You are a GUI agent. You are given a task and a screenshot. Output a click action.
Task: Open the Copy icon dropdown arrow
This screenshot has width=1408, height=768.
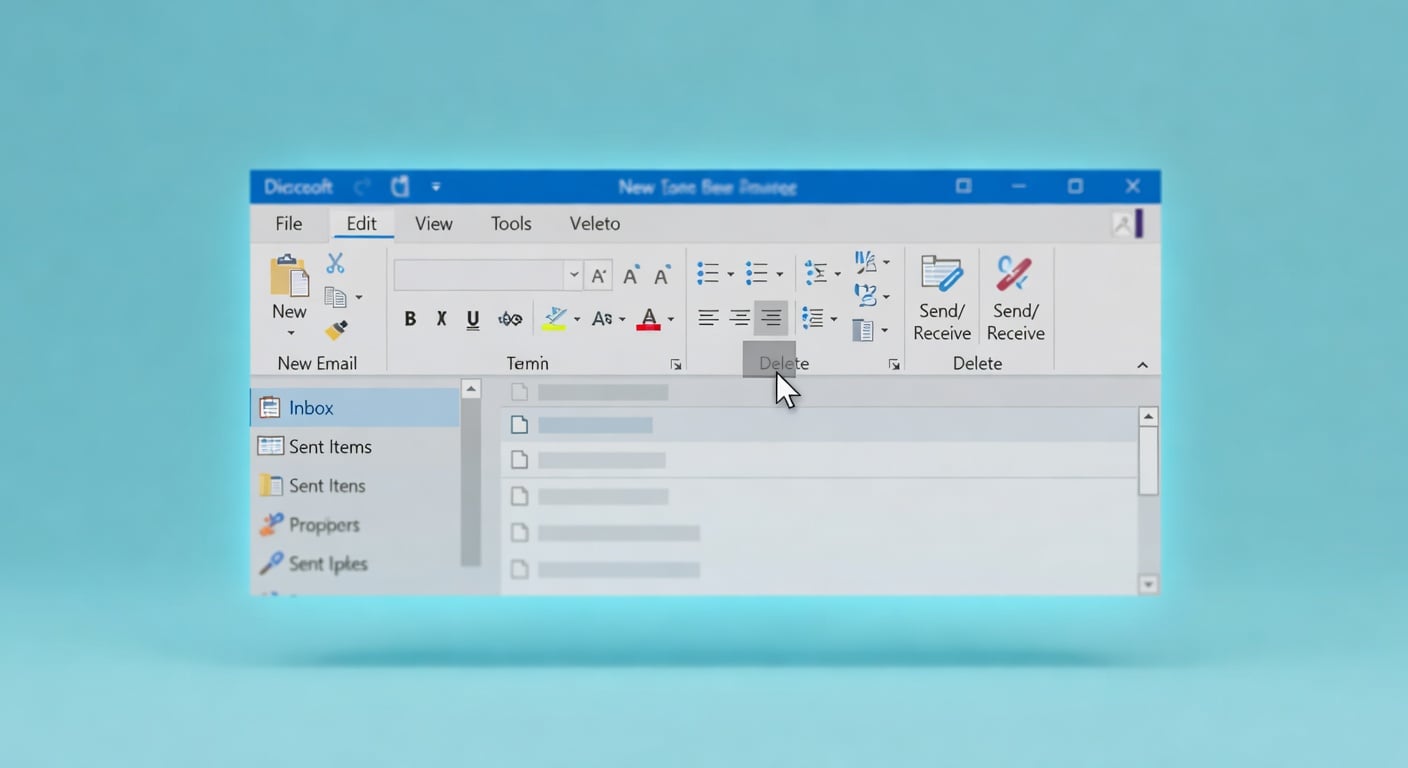tap(359, 298)
